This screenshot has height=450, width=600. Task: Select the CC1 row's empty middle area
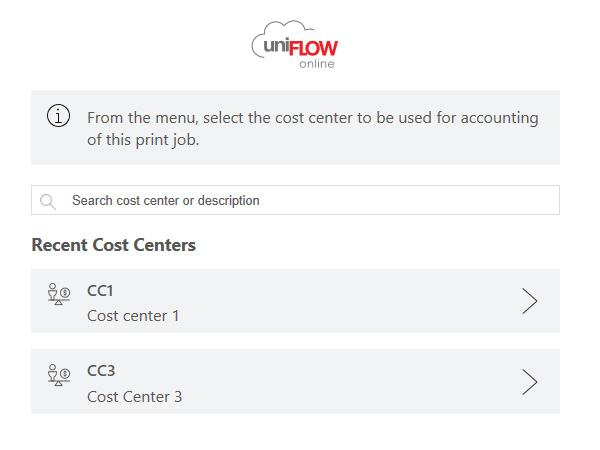[344, 301]
